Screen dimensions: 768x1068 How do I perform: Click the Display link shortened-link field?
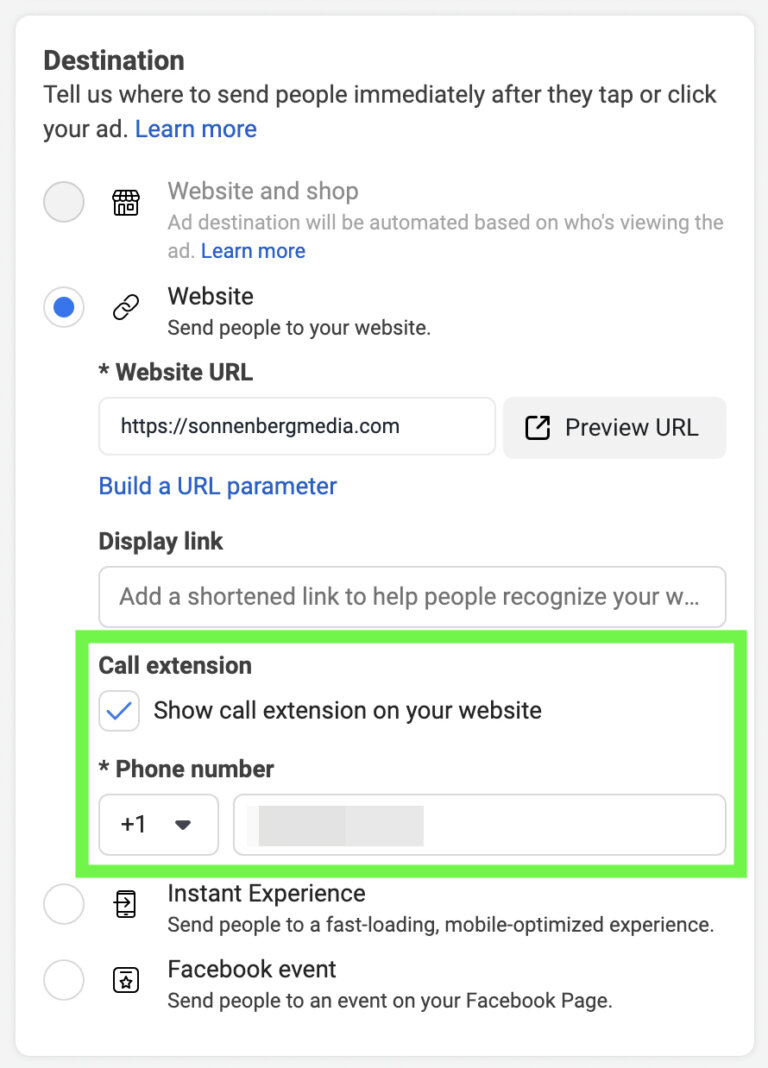tap(412, 597)
